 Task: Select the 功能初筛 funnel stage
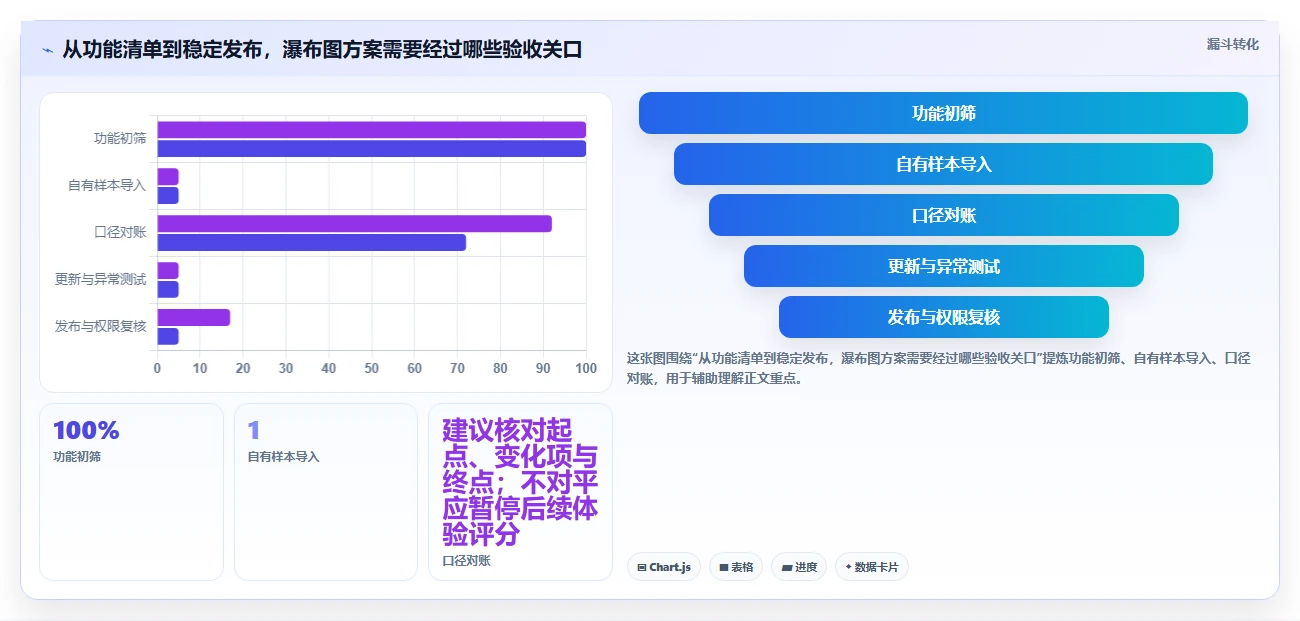pos(943,113)
